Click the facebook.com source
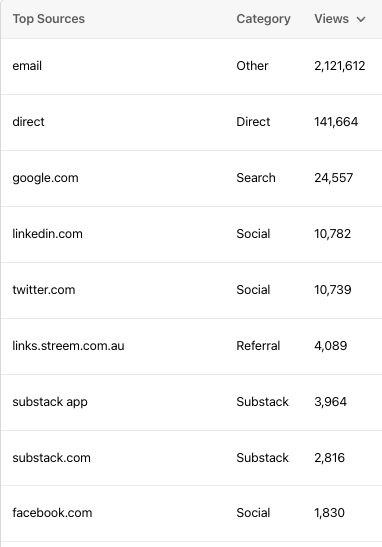This screenshot has height=547, width=382. point(52,513)
